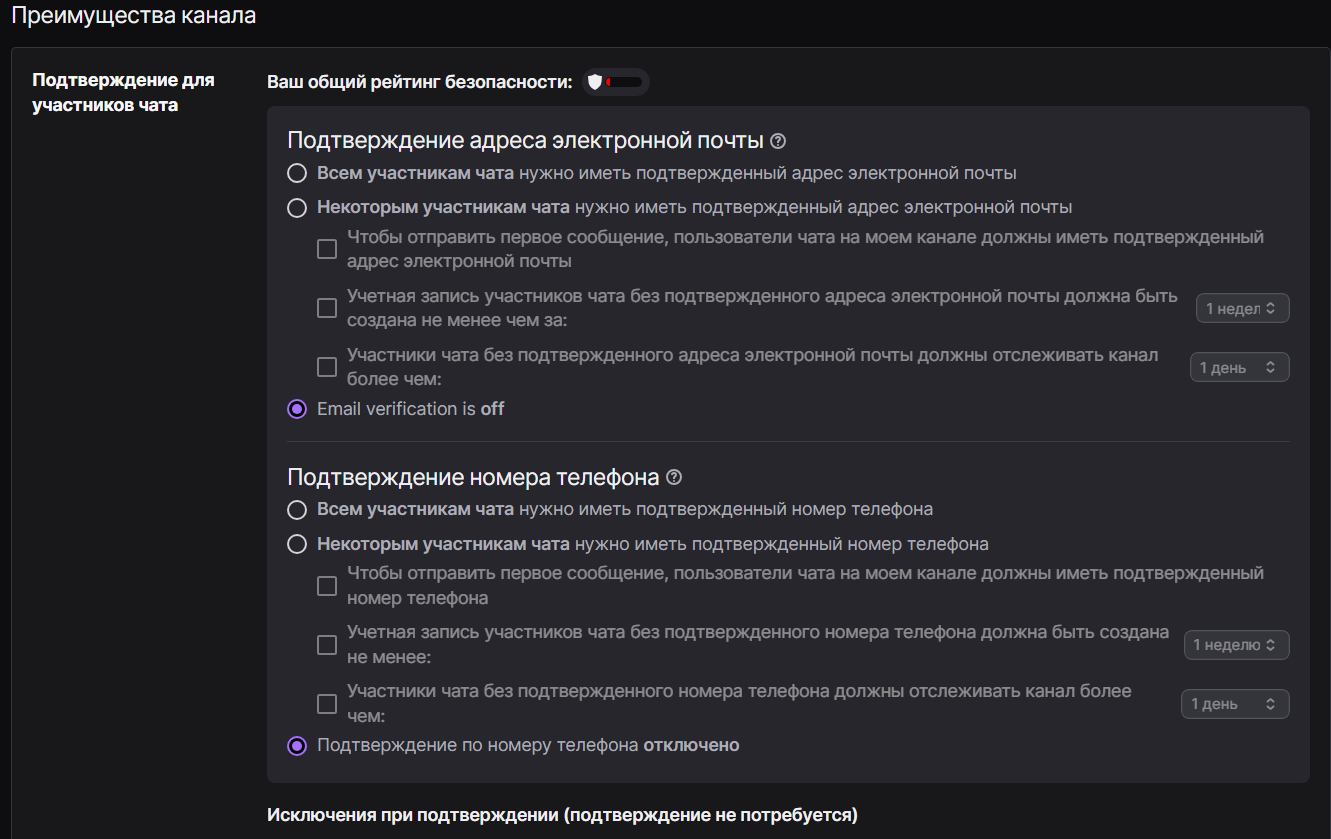Click the shield icon in security rating
Screen dimensions: 1331x839
(x=595, y=82)
